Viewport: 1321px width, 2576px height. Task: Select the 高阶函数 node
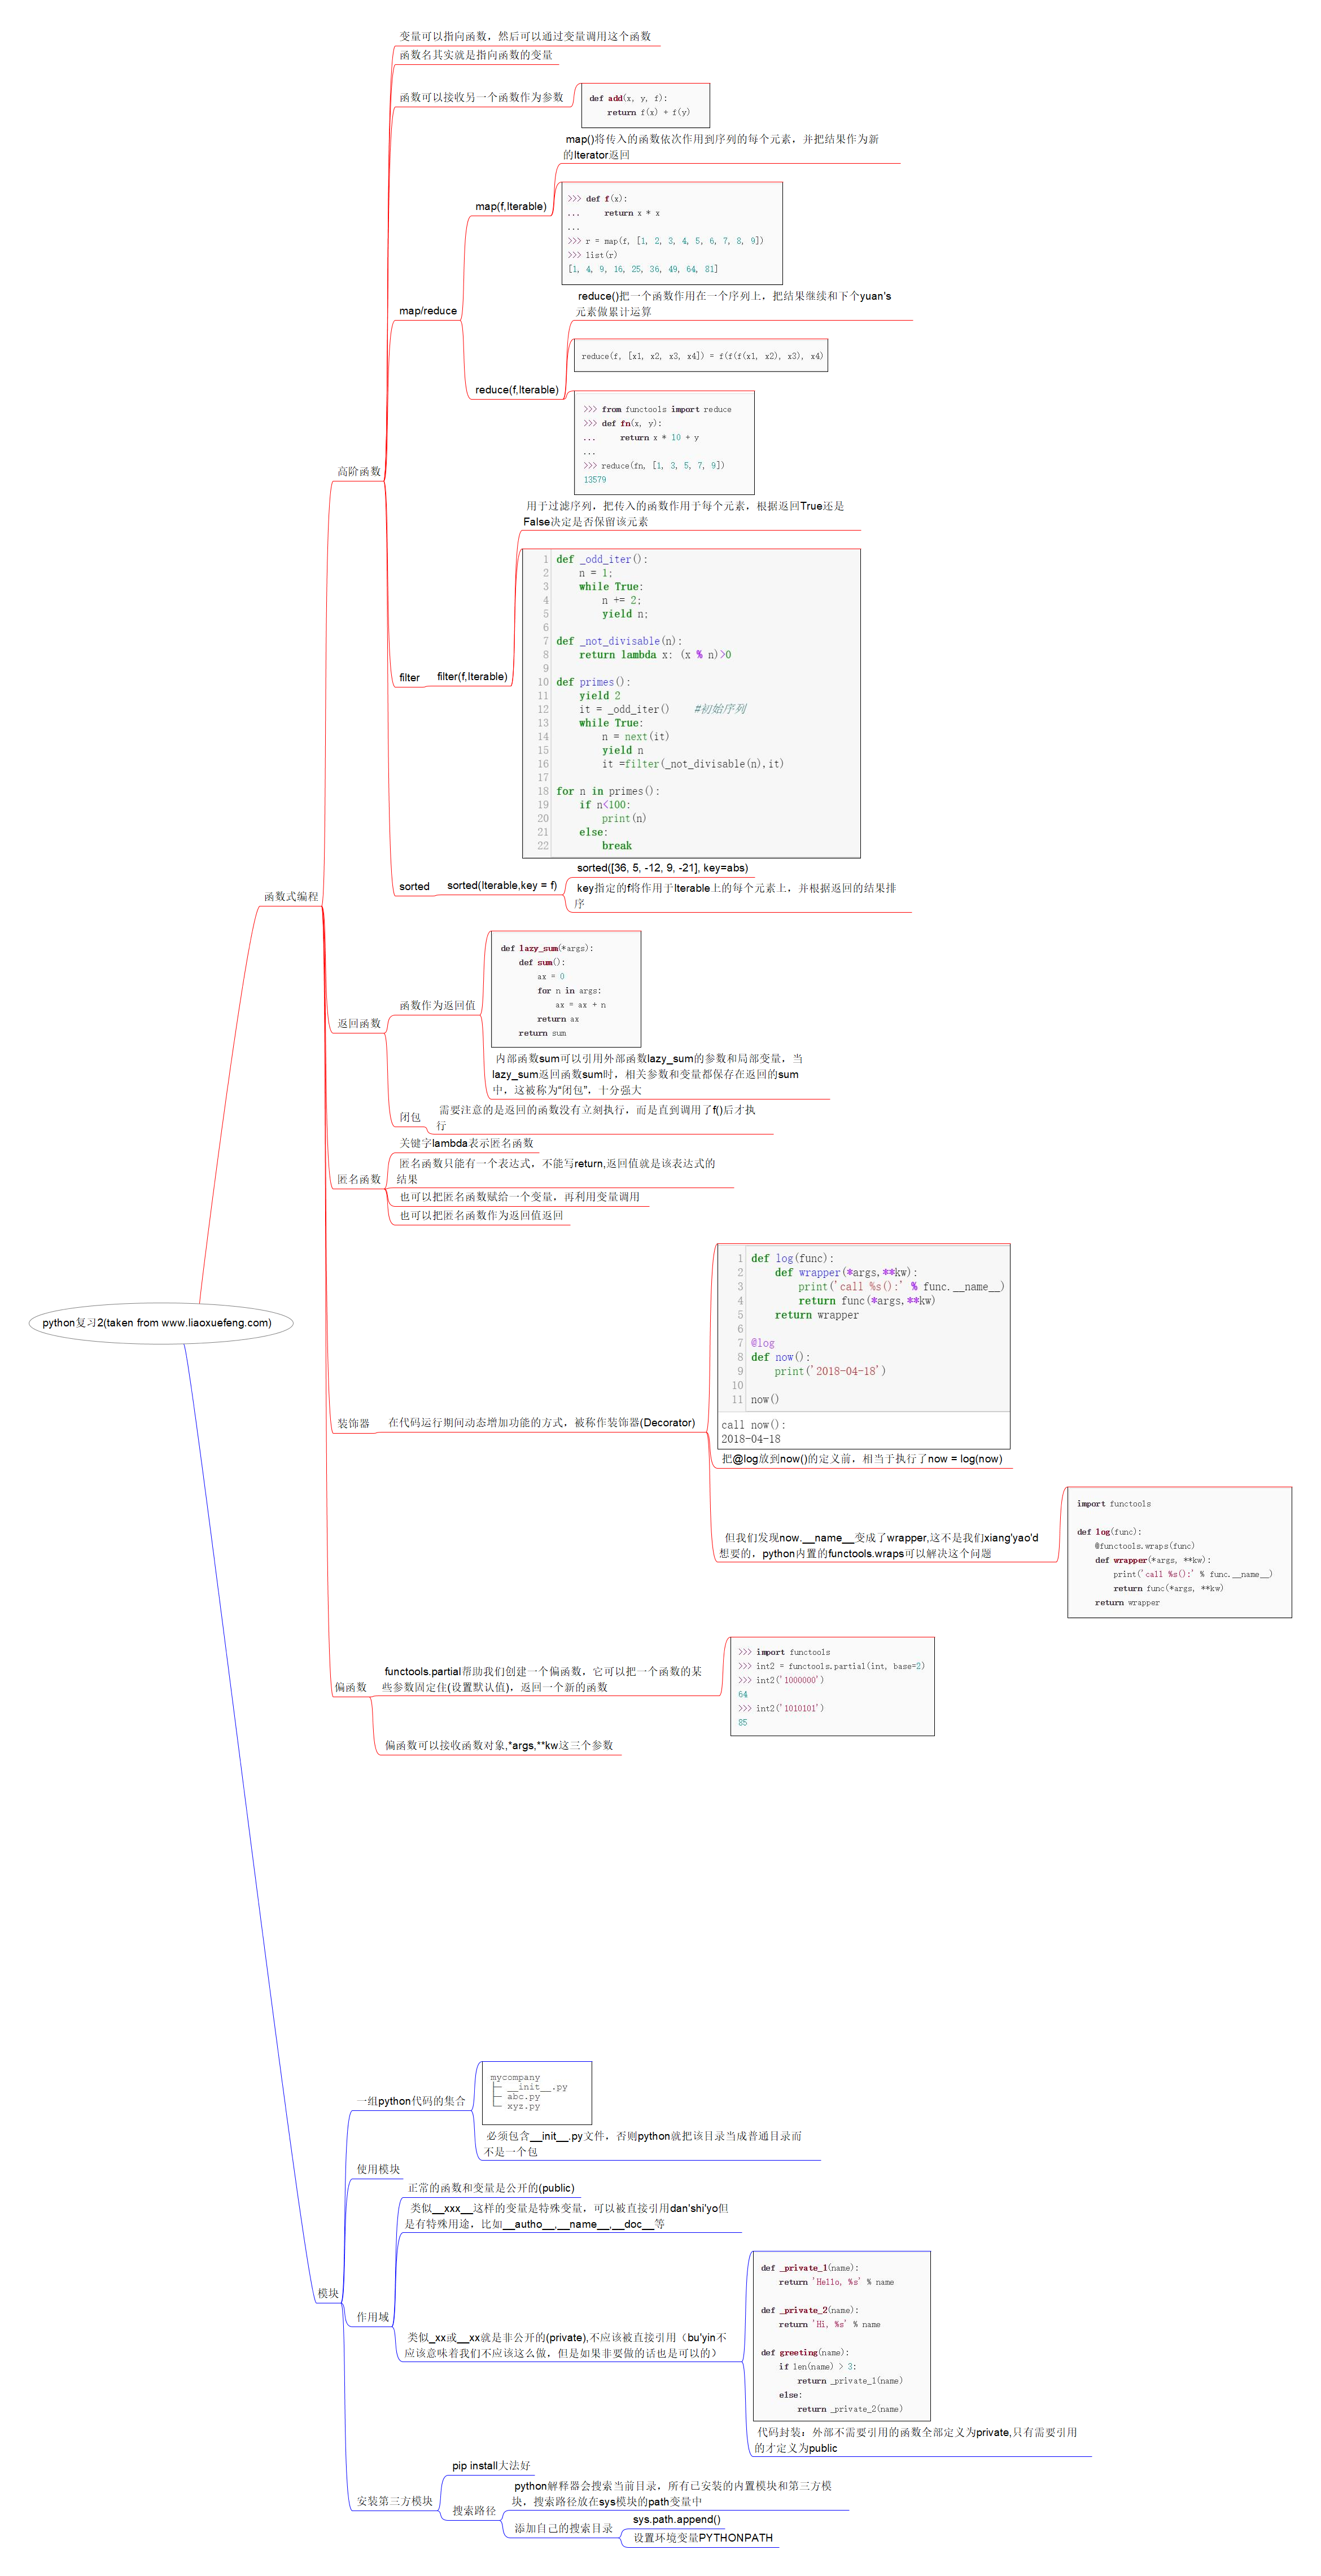point(358,471)
